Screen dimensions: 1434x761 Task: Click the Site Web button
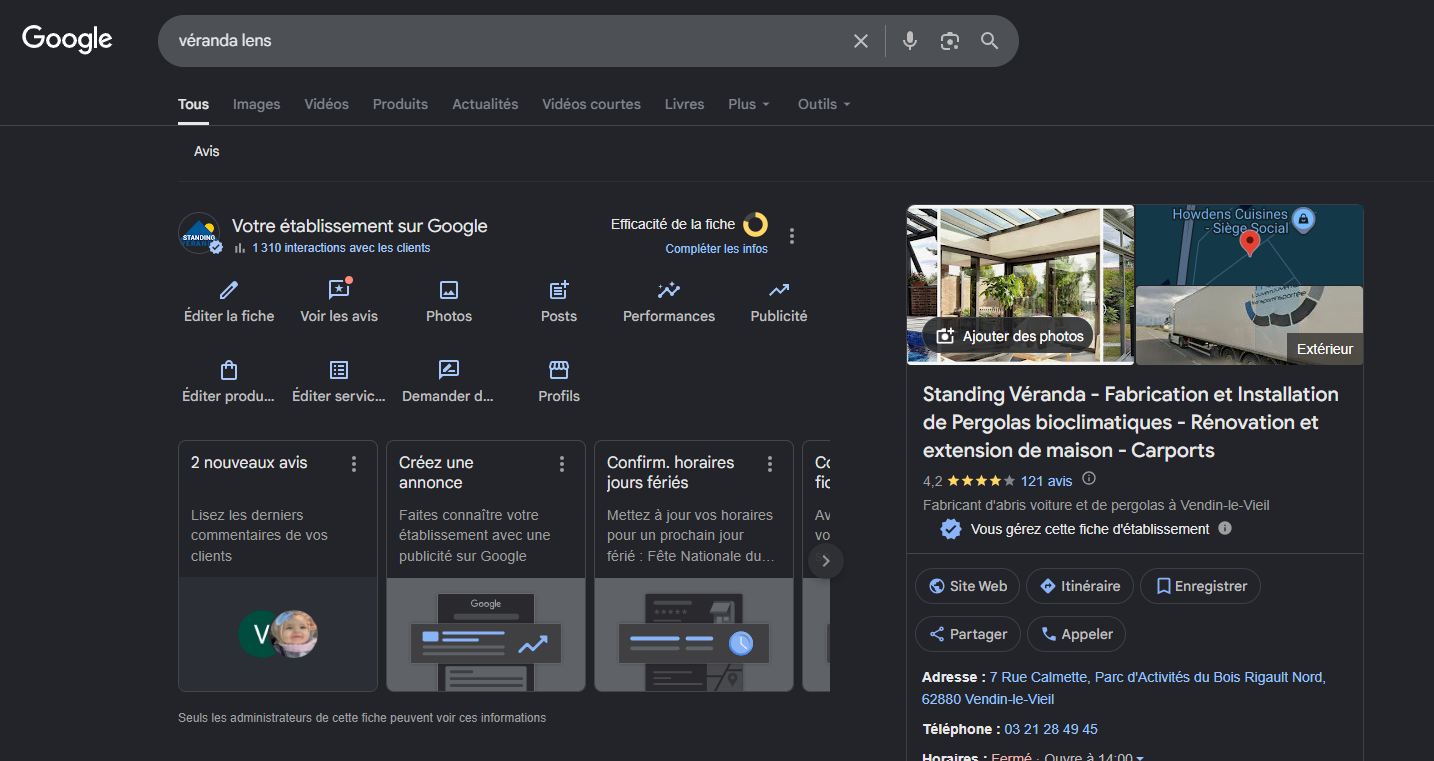[x=968, y=586]
